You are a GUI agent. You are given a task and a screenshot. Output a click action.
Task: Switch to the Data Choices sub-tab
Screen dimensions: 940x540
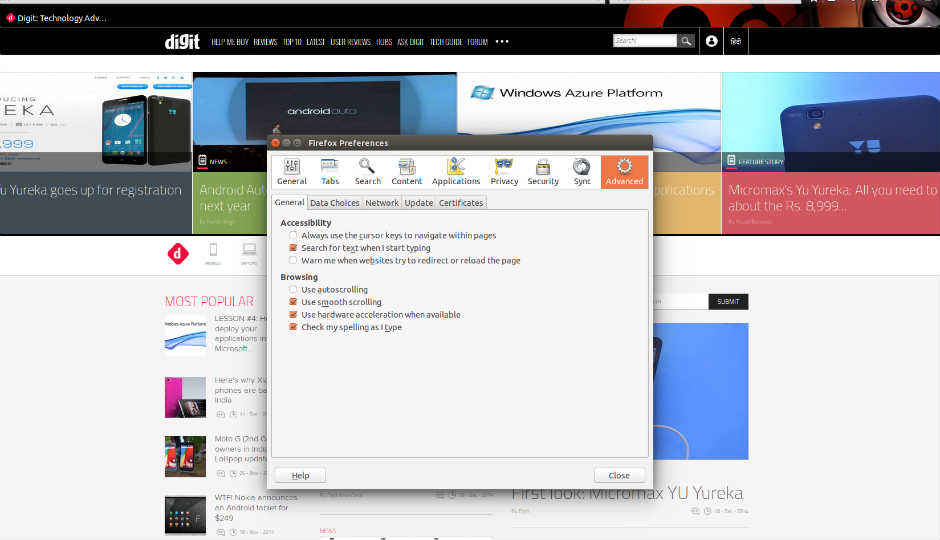click(335, 203)
